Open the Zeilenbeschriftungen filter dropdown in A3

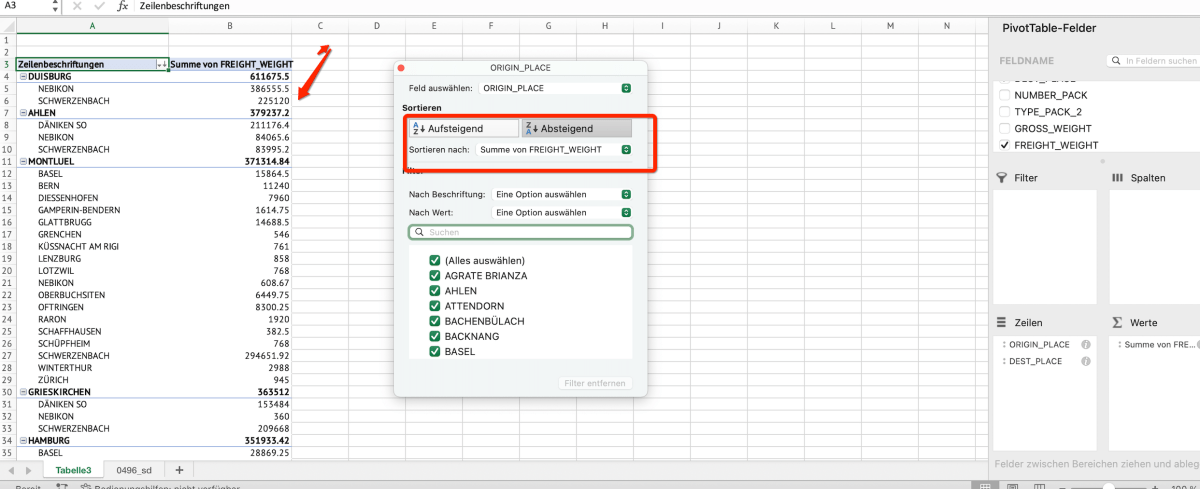pyautogui.click(x=162, y=64)
